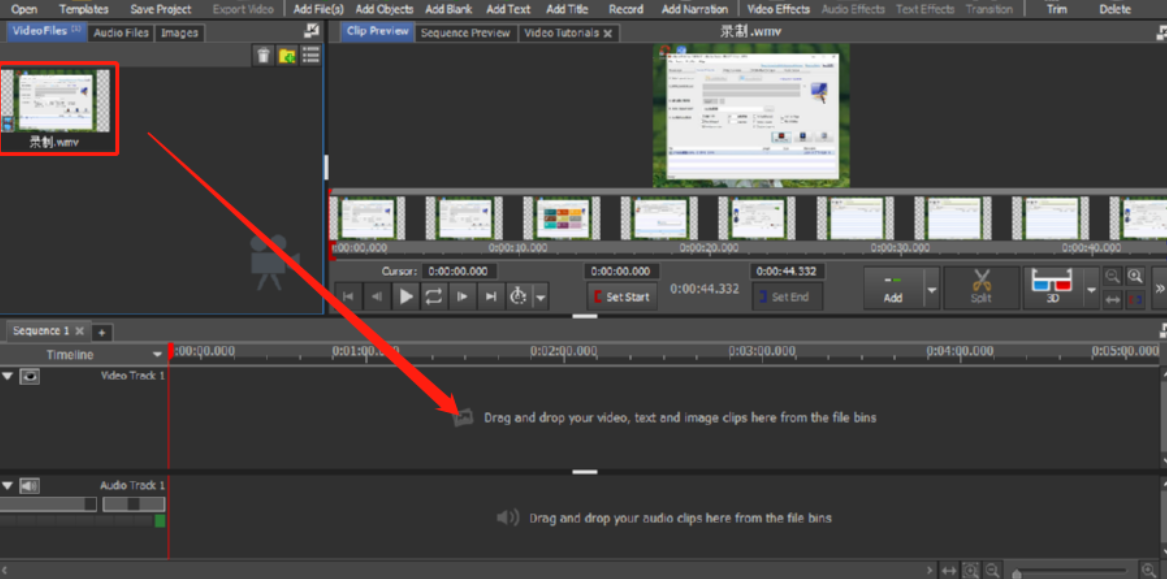
Task: Click the Set Start button
Action: pyautogui.click(x=620, y=297)
